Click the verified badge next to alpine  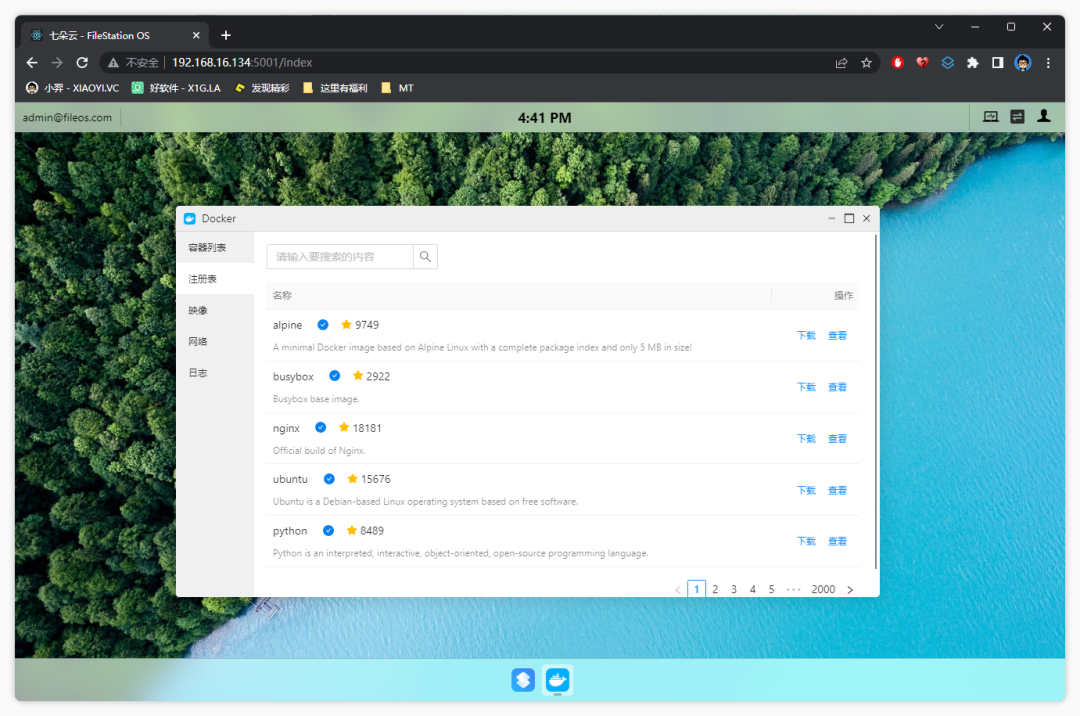(322, 325)
